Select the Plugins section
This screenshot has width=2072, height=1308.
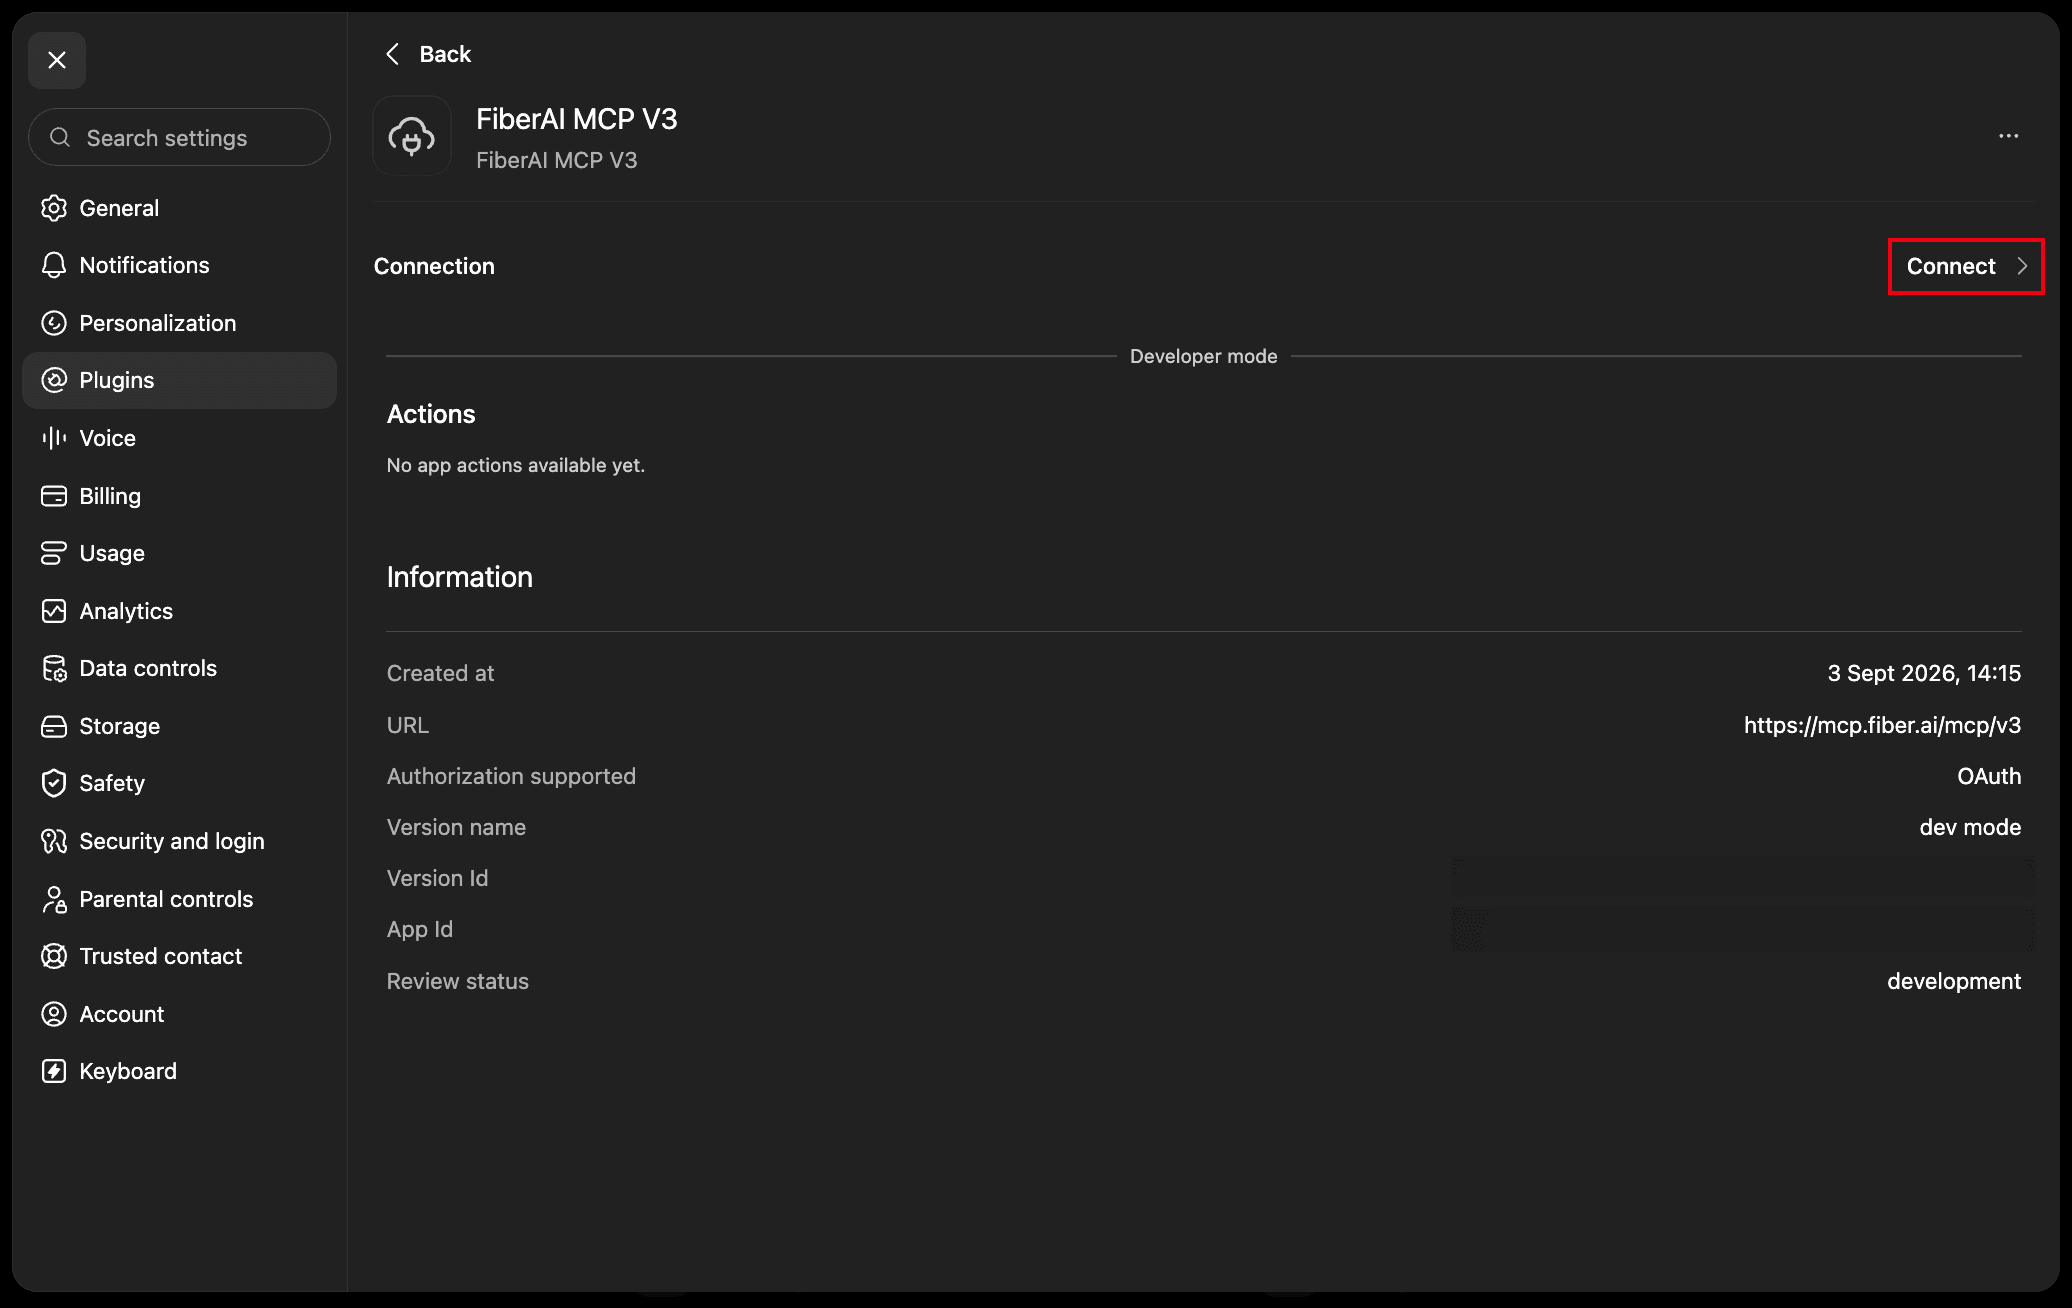[180, 380]
